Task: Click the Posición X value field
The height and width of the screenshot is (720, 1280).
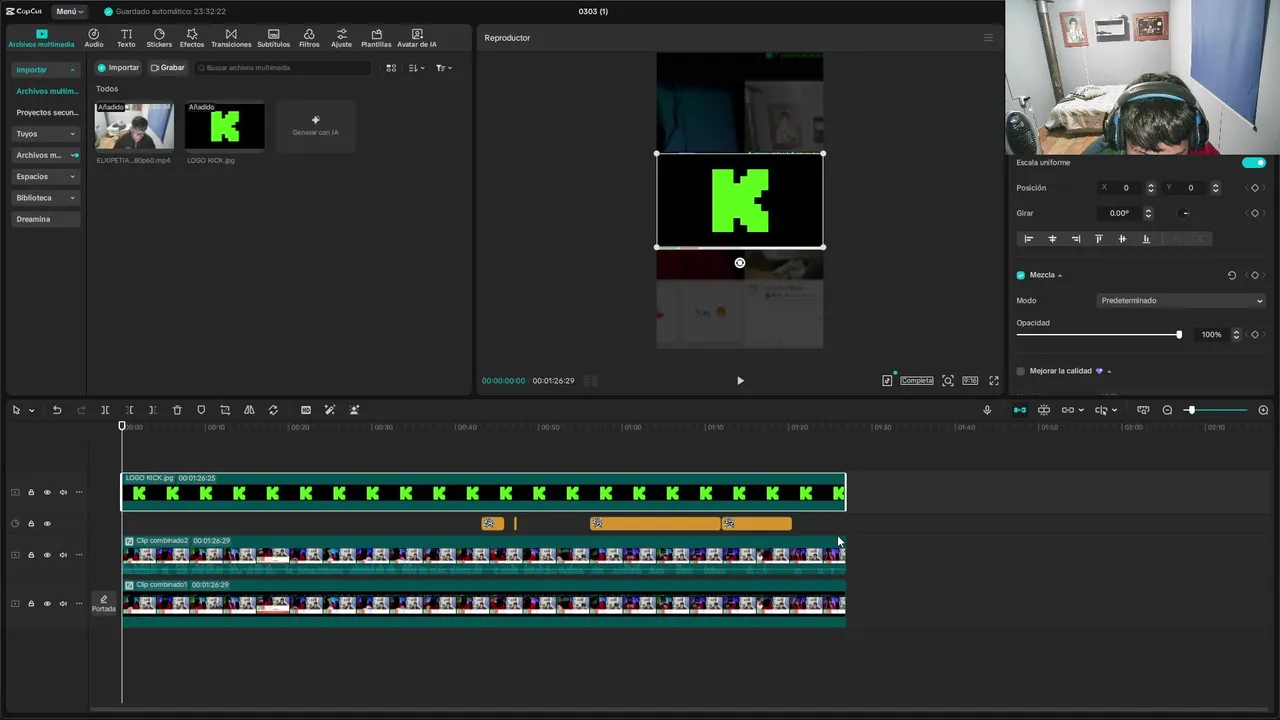Action: click(1126, 188)
